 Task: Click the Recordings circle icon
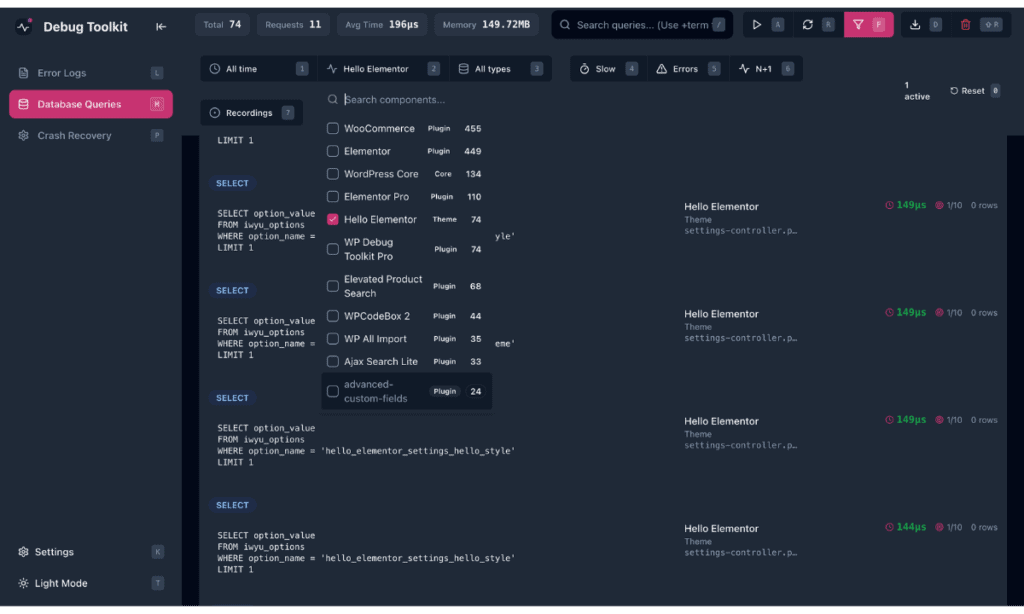click(214, 113)
